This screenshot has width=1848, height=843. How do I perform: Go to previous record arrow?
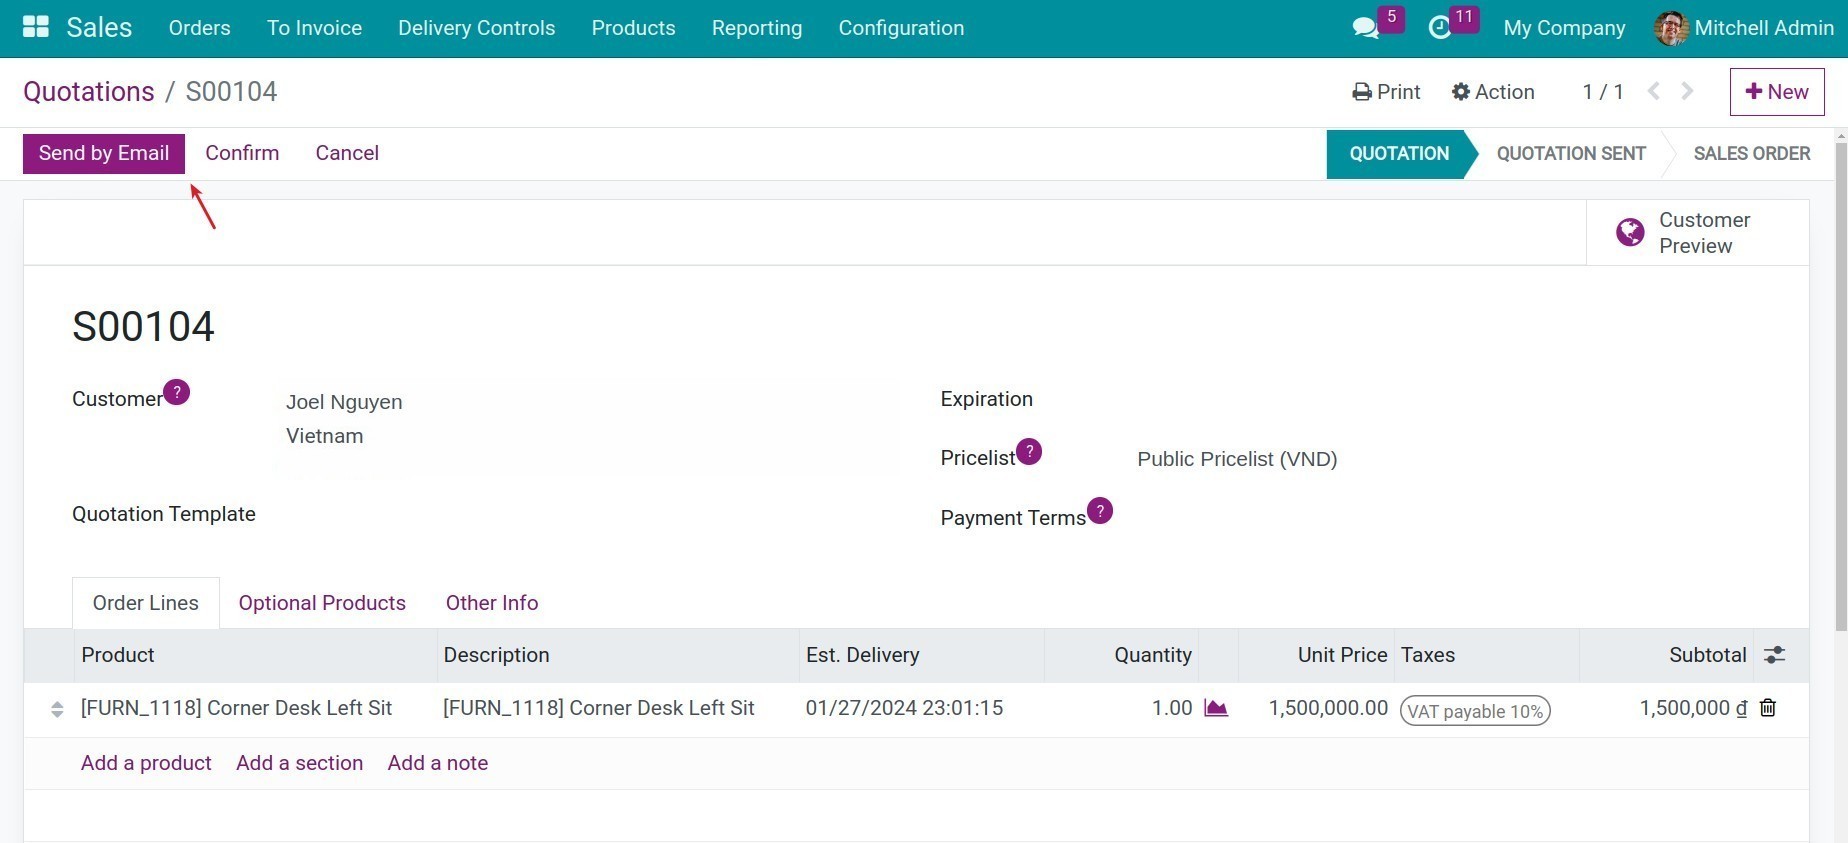pyautogui.click(x=1654, y=91)
